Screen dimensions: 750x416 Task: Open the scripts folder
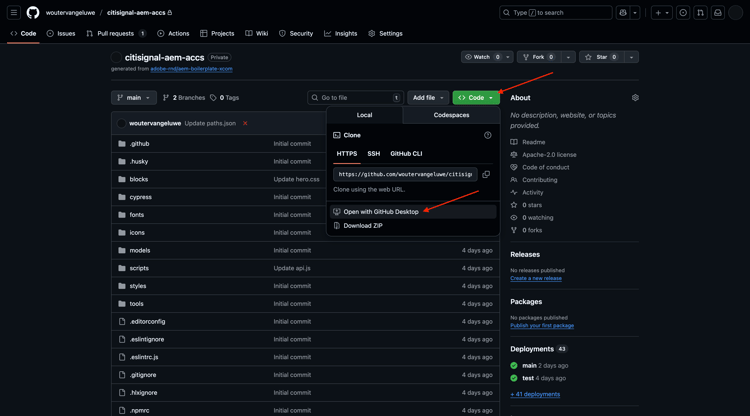[139, 268]
